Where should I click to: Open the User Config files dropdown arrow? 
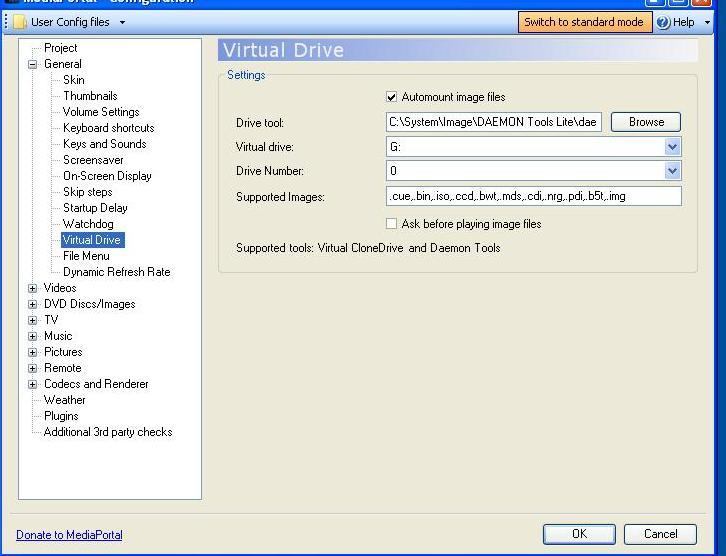[122, 22]
